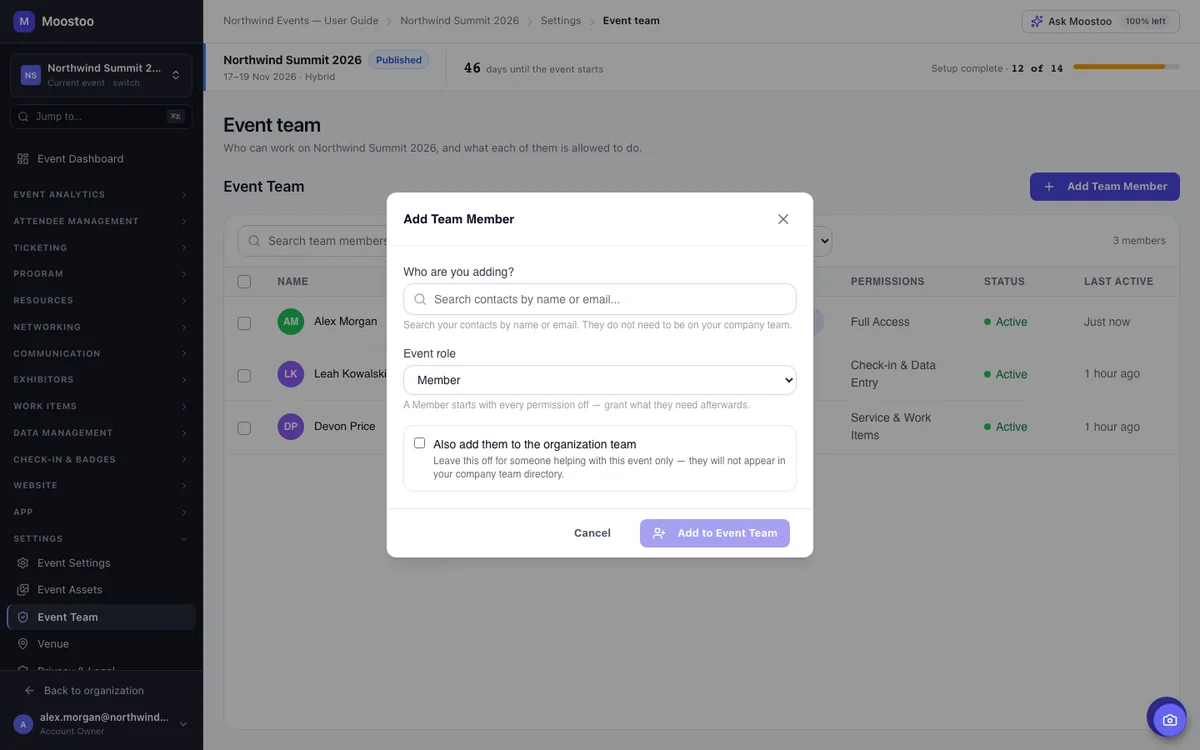
Task: Open the Northwind Summit event switcher
Action: tap(101, 75)
